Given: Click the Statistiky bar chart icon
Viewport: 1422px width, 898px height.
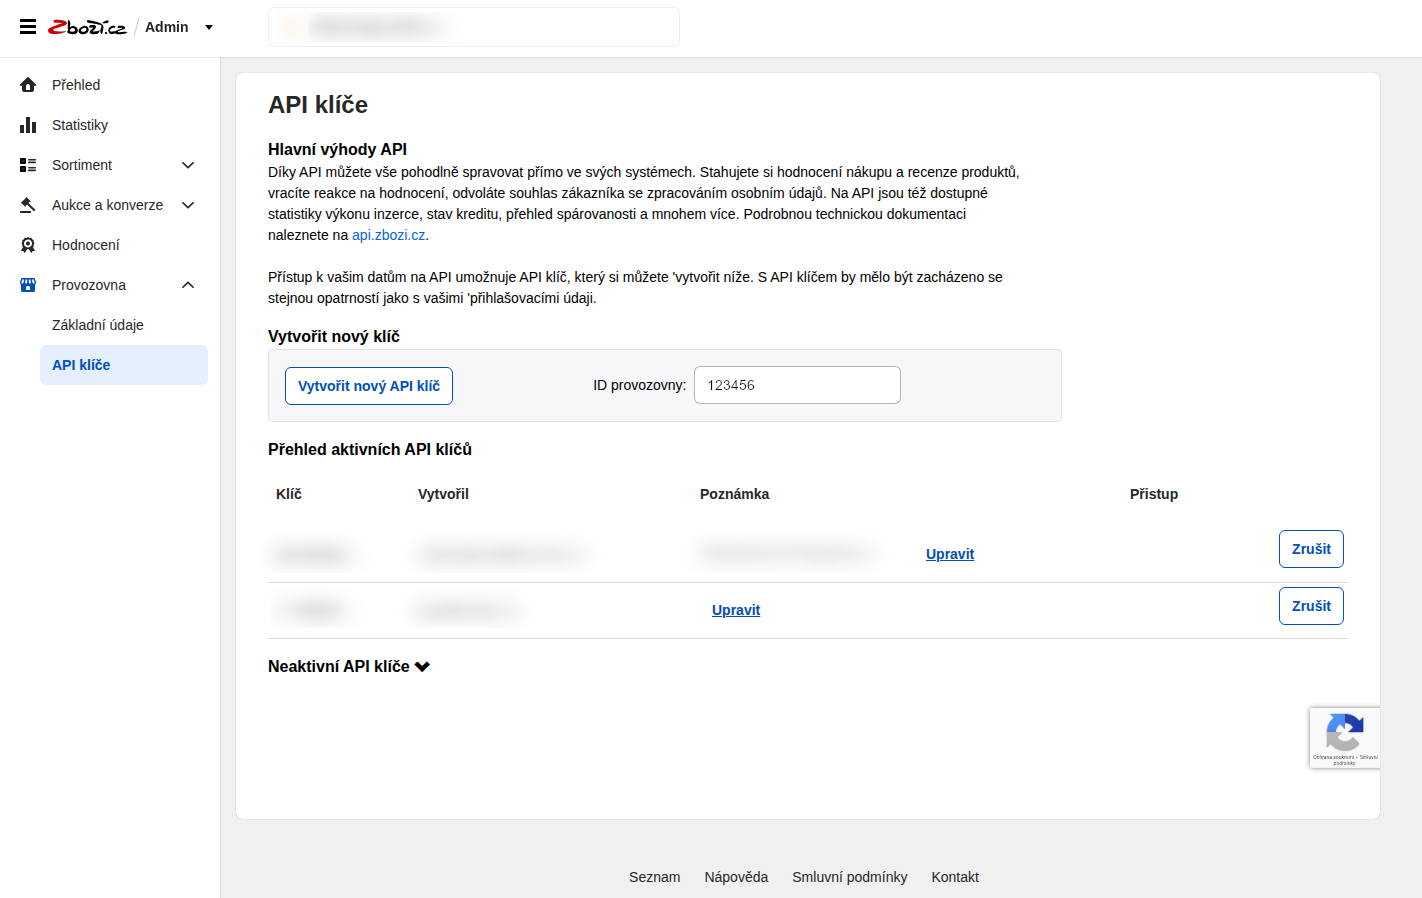Looking at the screenshot, I should point(28,125).
